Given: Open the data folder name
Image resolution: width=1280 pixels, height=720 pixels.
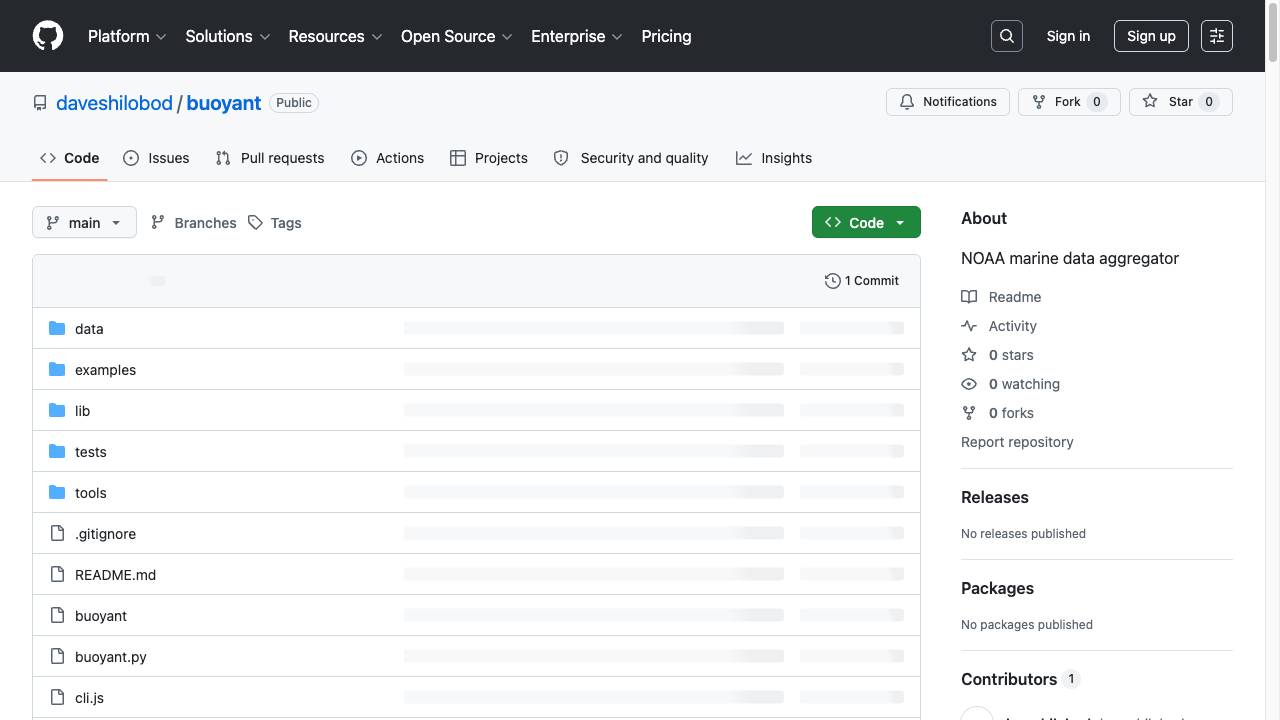Looking at the screenshot, I should [89, 329].
